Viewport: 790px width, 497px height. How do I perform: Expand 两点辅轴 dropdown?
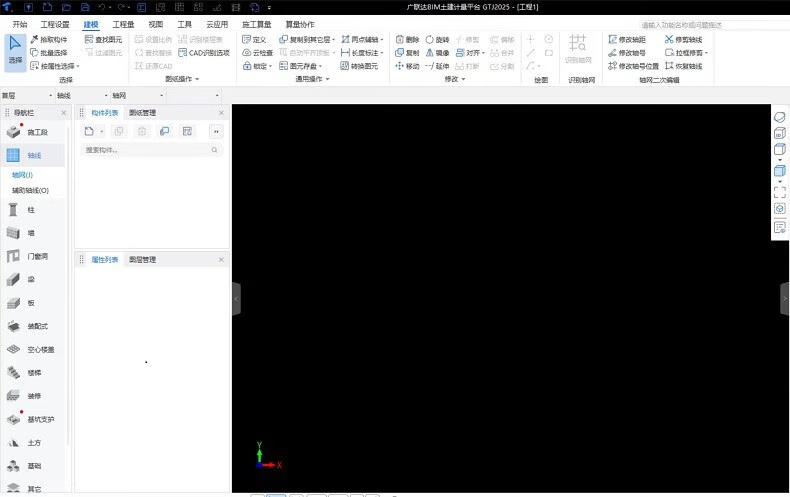click(x=382, y=39)
